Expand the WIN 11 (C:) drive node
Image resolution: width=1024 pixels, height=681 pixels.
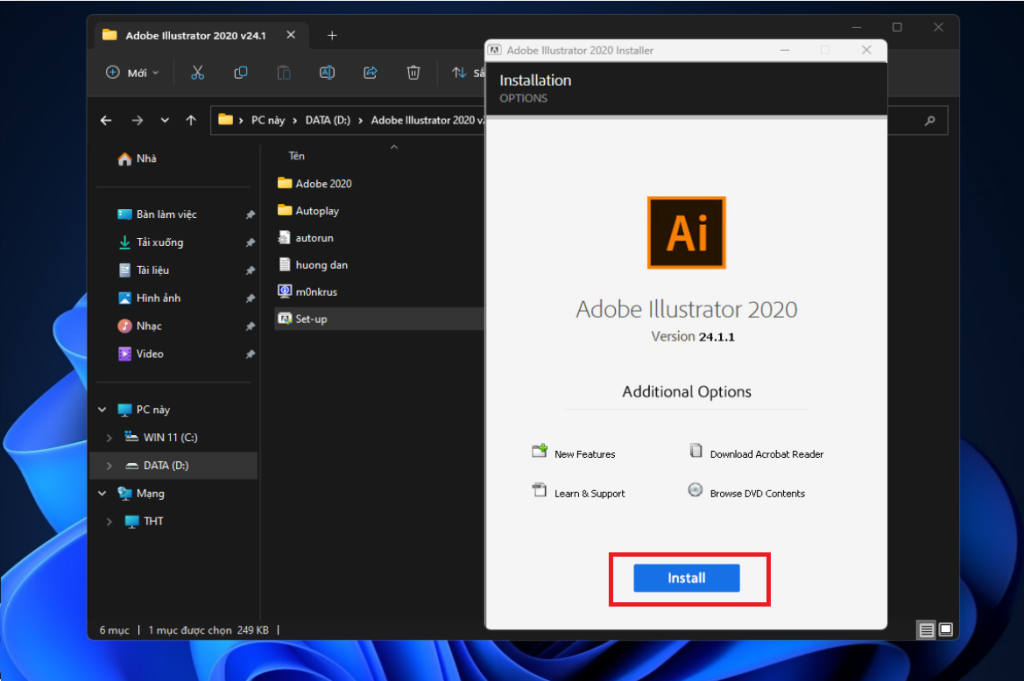(x=109, y=437)
